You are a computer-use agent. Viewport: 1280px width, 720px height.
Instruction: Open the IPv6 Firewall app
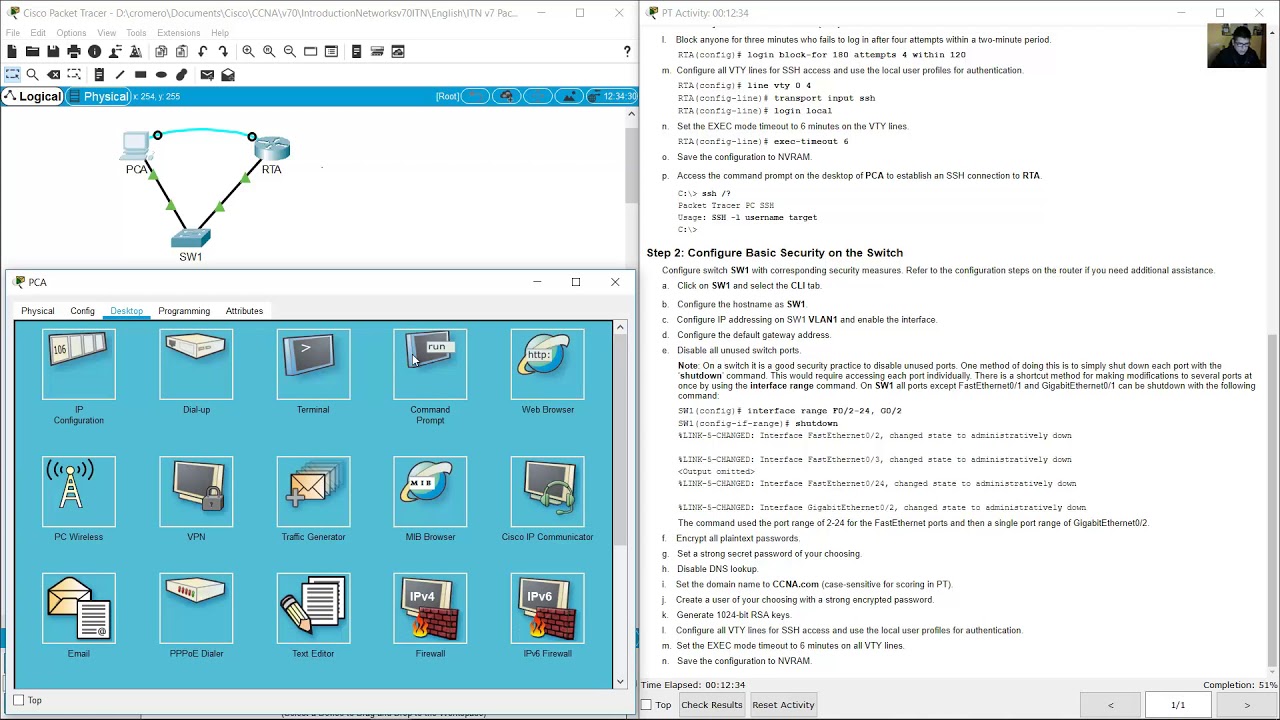(547, 609)
